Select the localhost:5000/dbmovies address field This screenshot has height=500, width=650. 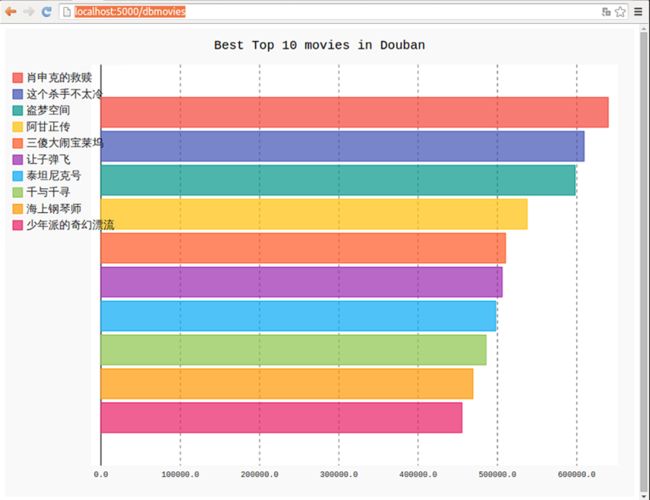pyautogui.click(x=343, y=12)
